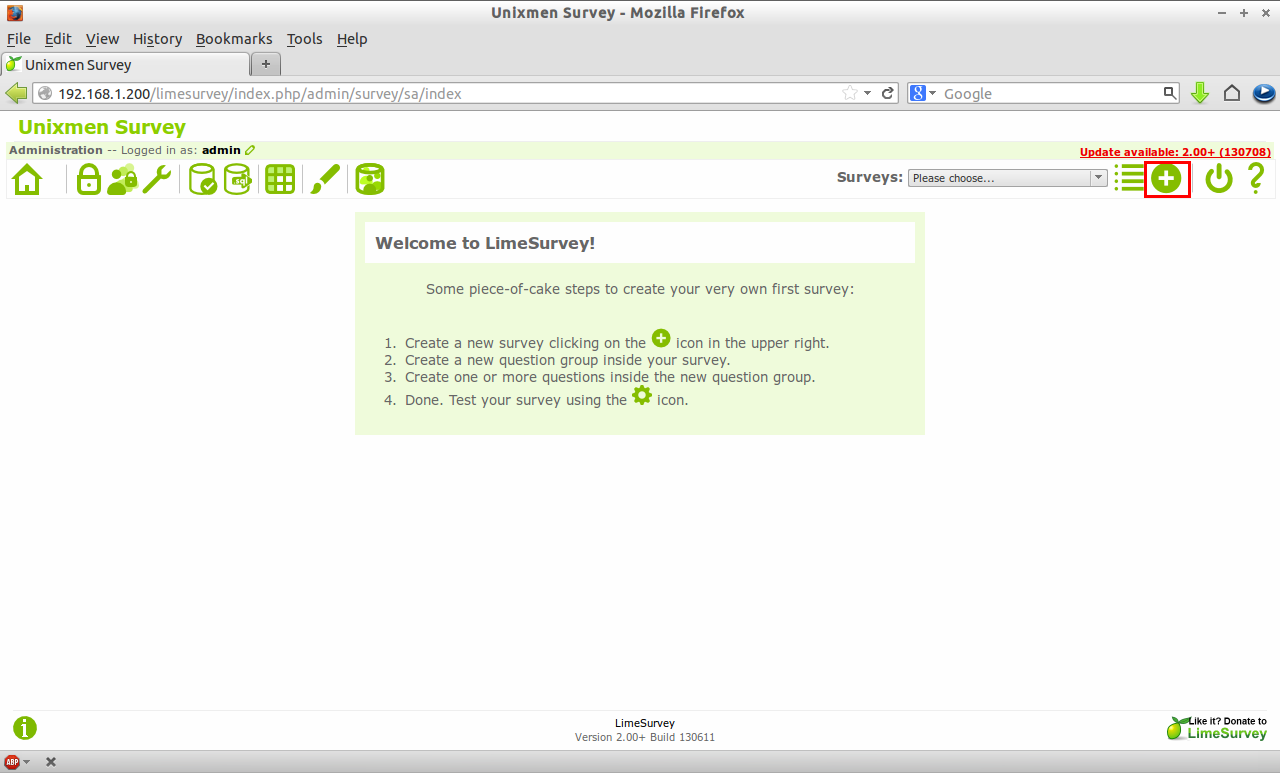
Task: Open a new tab with plus button
Action: [x=266, y=64]
